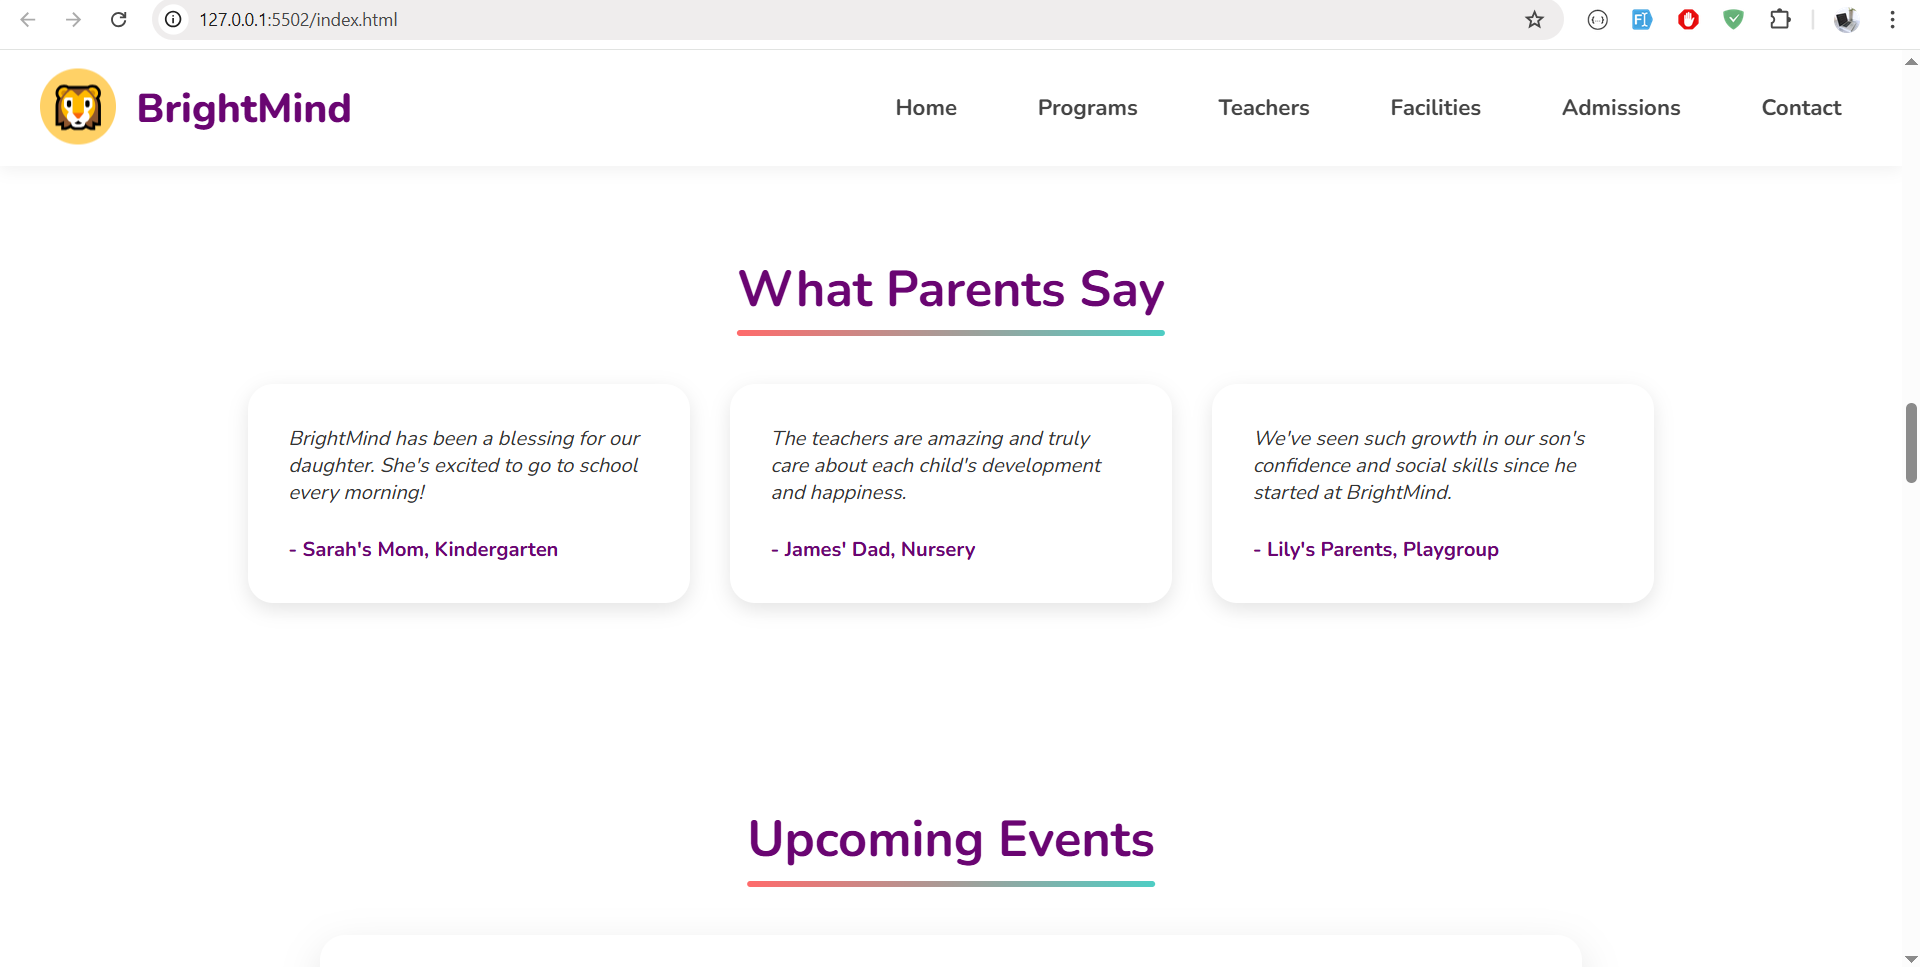The image size is (1920, 967).
Task: Open Chrome's three-dot menu
Action: (1892, 20)
